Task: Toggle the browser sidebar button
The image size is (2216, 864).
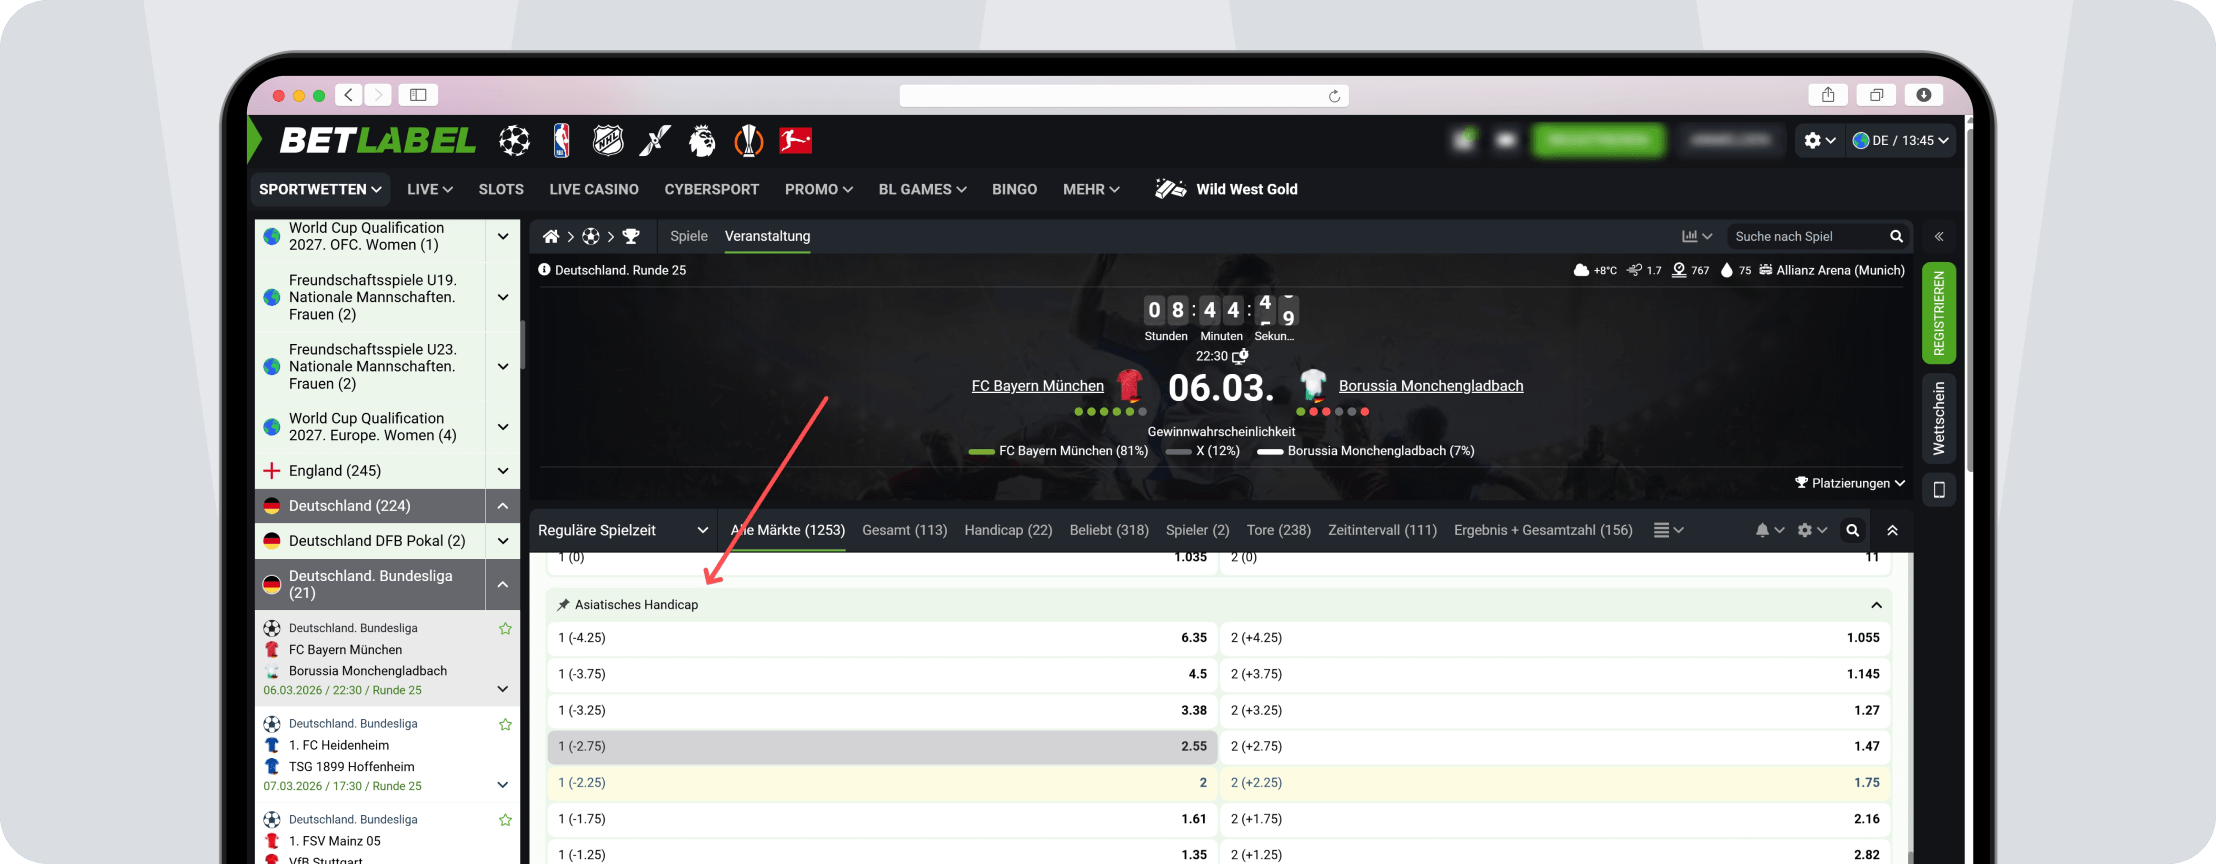Action: pyautogui.click(x=418, y=95)
